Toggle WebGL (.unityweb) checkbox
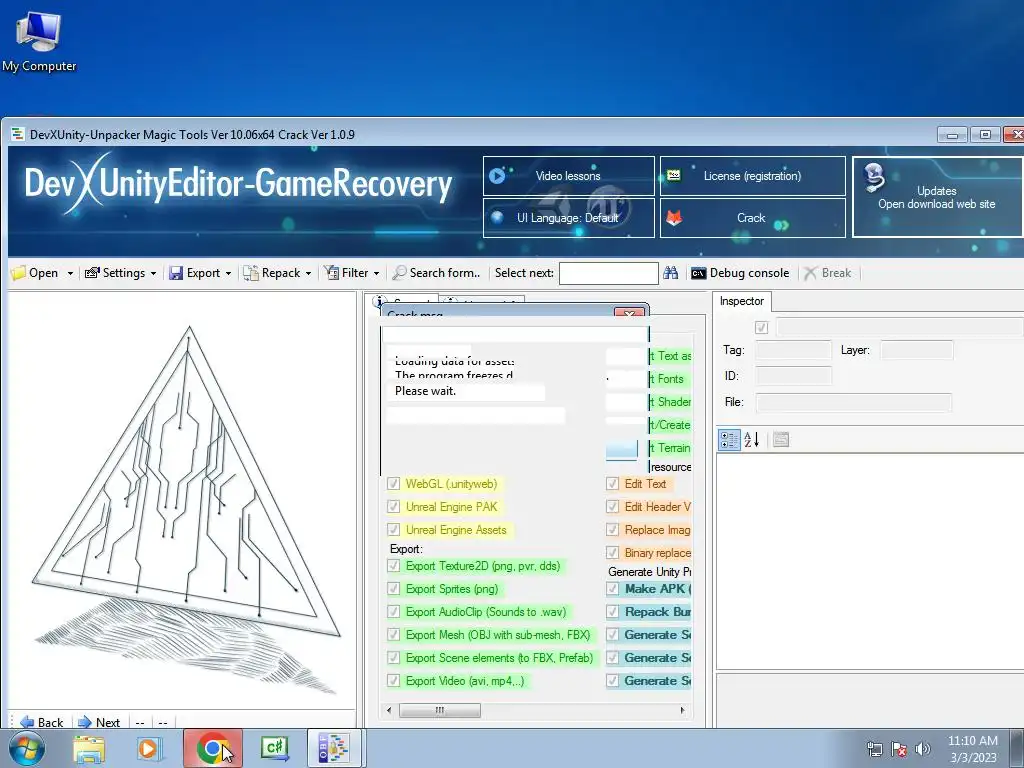Viewport: 1024px width, 768px height. click(x=393, y=484)
